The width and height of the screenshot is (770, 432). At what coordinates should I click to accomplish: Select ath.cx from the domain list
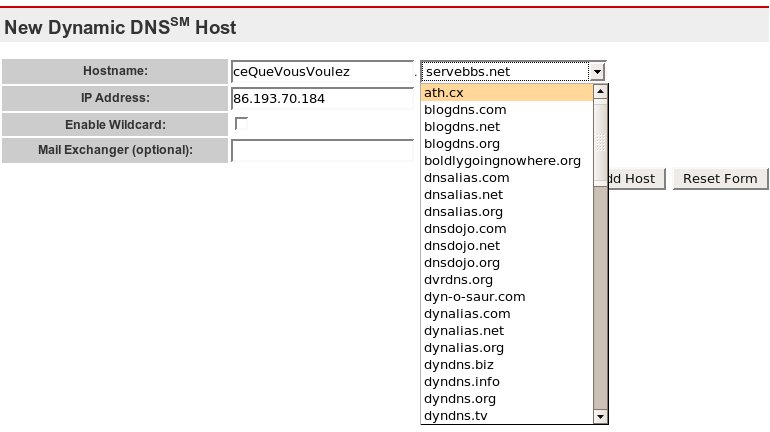pyautogui.click(x=506, y=93)
